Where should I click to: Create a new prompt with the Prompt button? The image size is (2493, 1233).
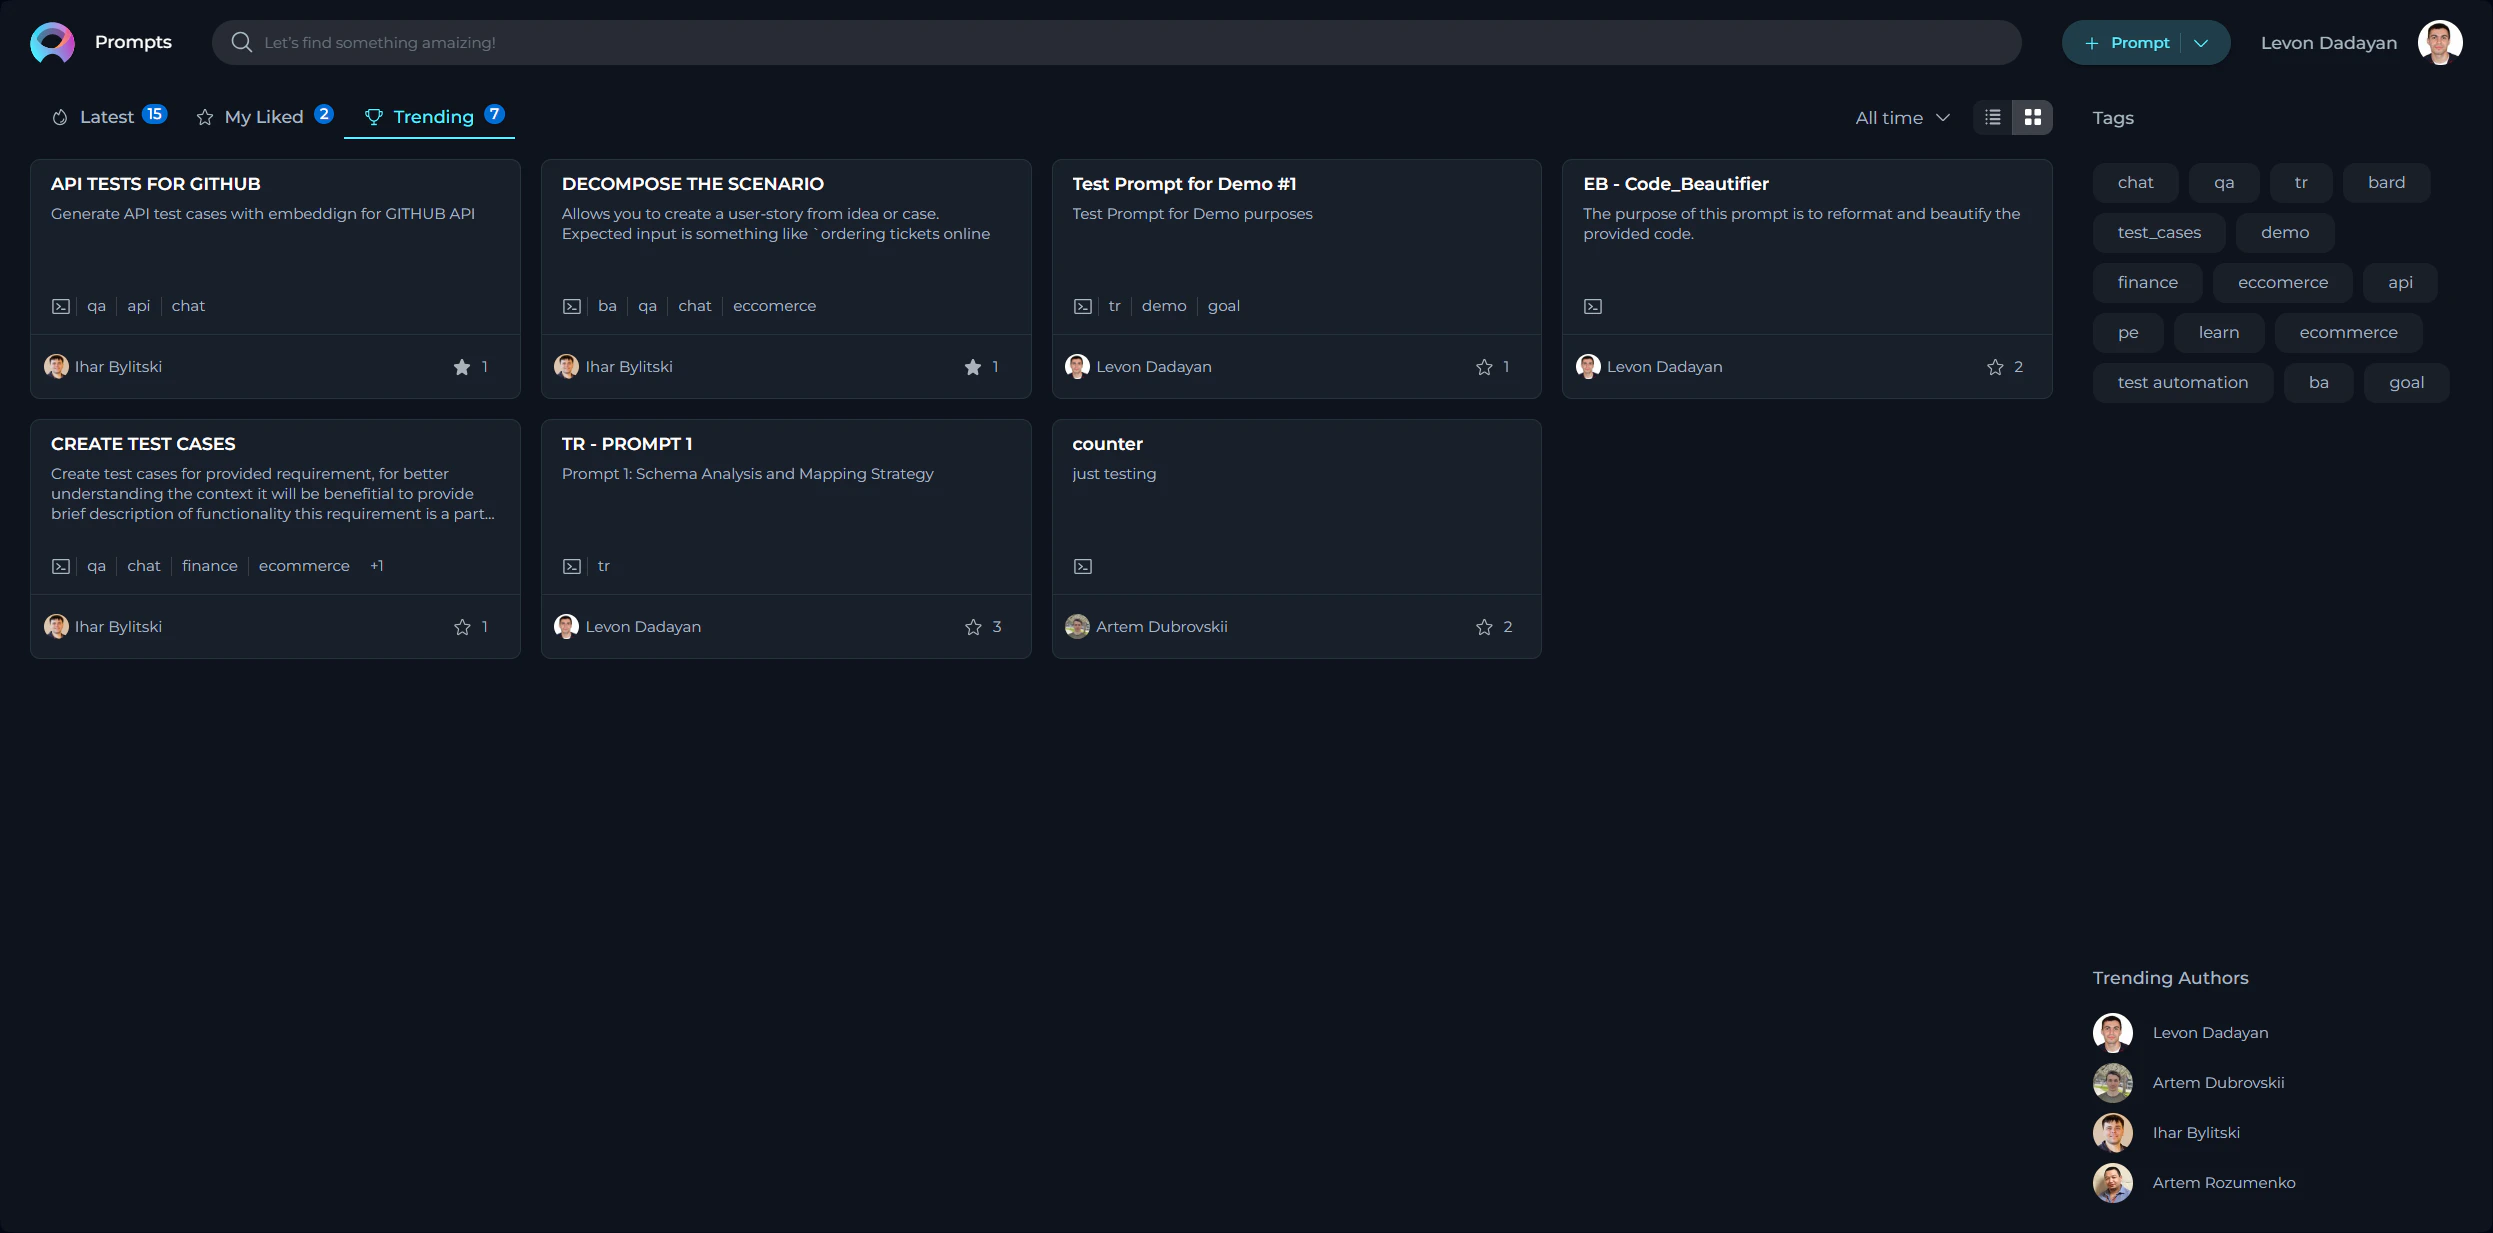tap(2130, 42)
